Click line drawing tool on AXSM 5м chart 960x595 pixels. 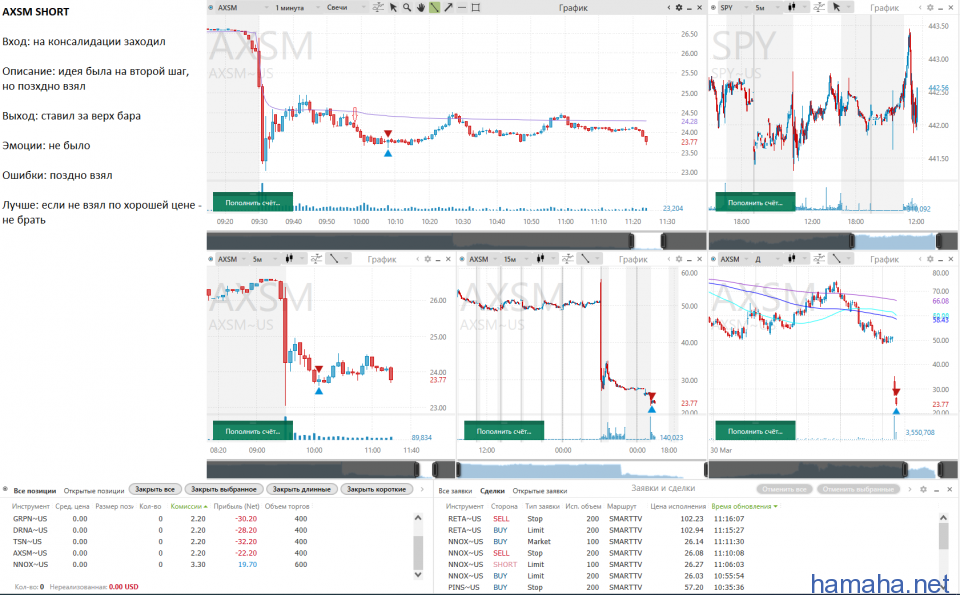pos(334,259)
